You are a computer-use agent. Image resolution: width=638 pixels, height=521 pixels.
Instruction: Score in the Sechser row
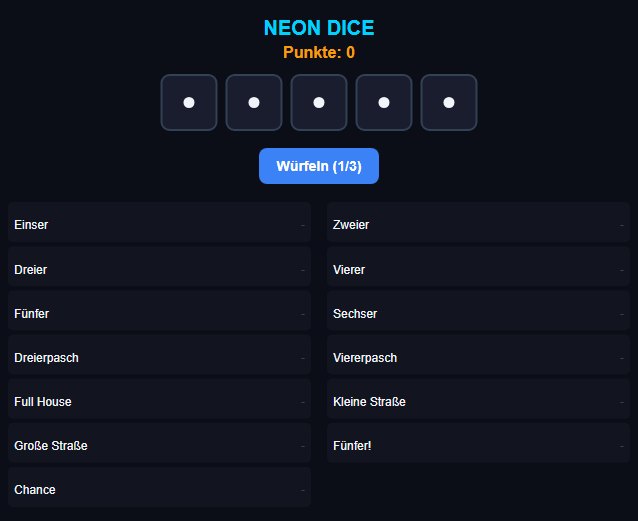478,311
